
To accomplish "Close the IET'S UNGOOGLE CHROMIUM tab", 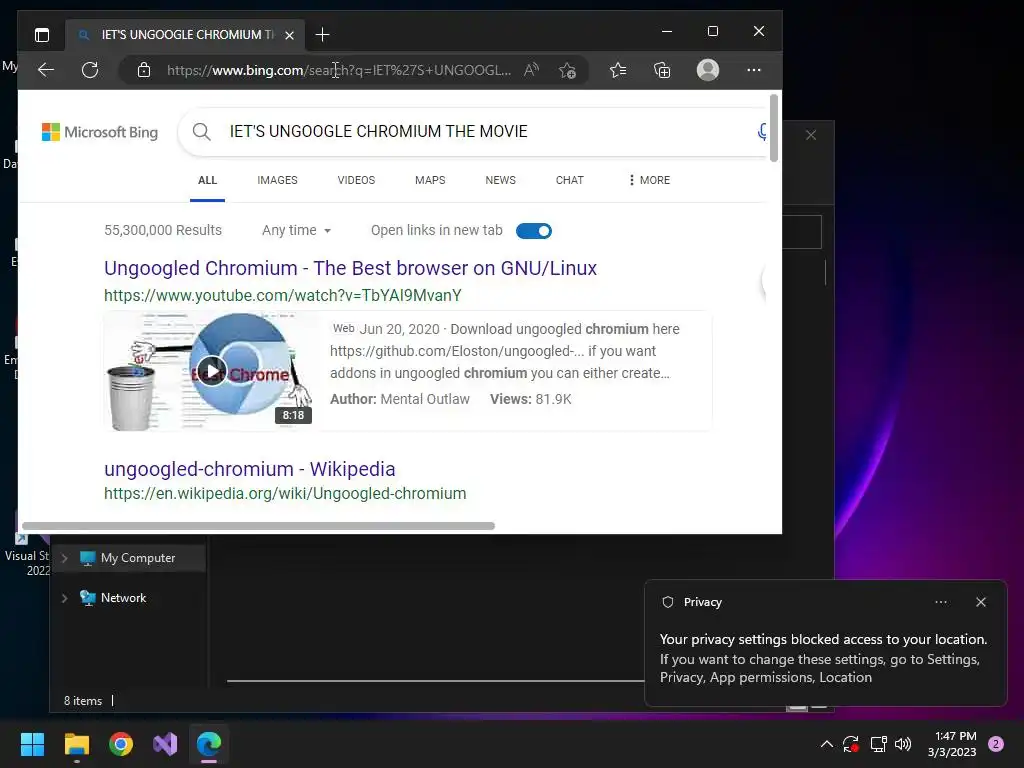I will [289, 35].
